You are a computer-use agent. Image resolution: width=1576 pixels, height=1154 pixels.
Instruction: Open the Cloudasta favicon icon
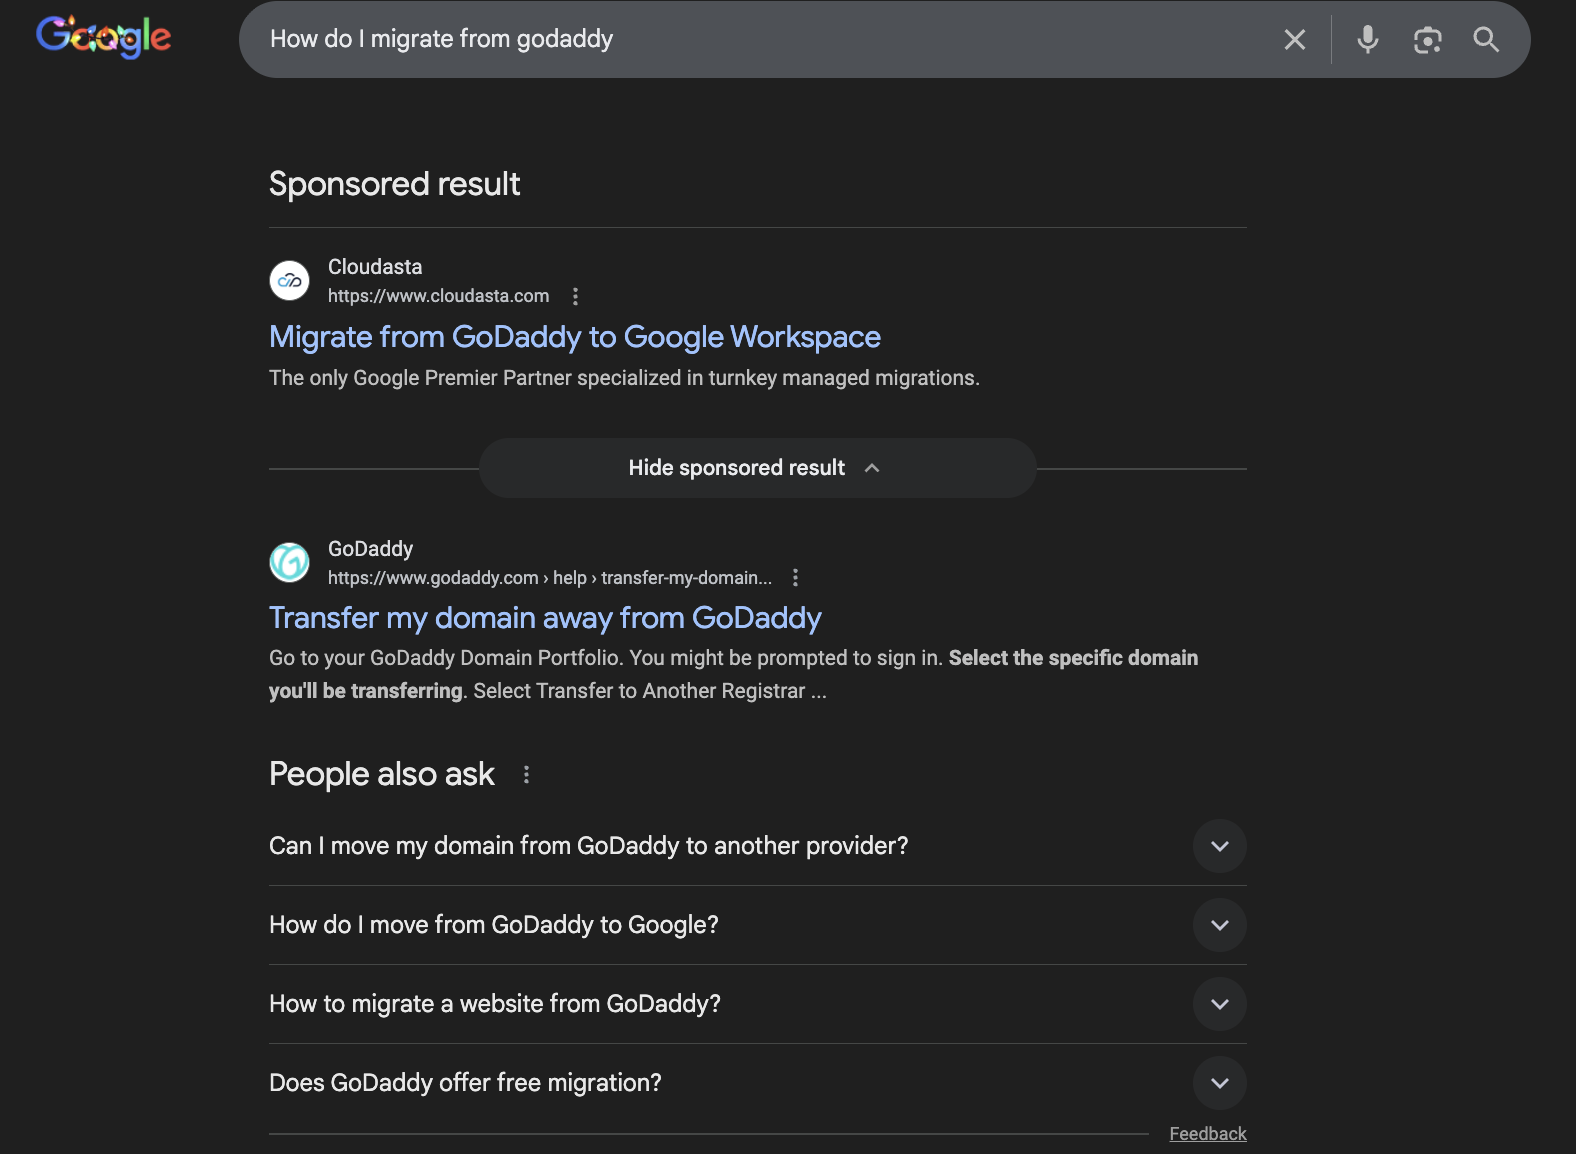point(290,280)
